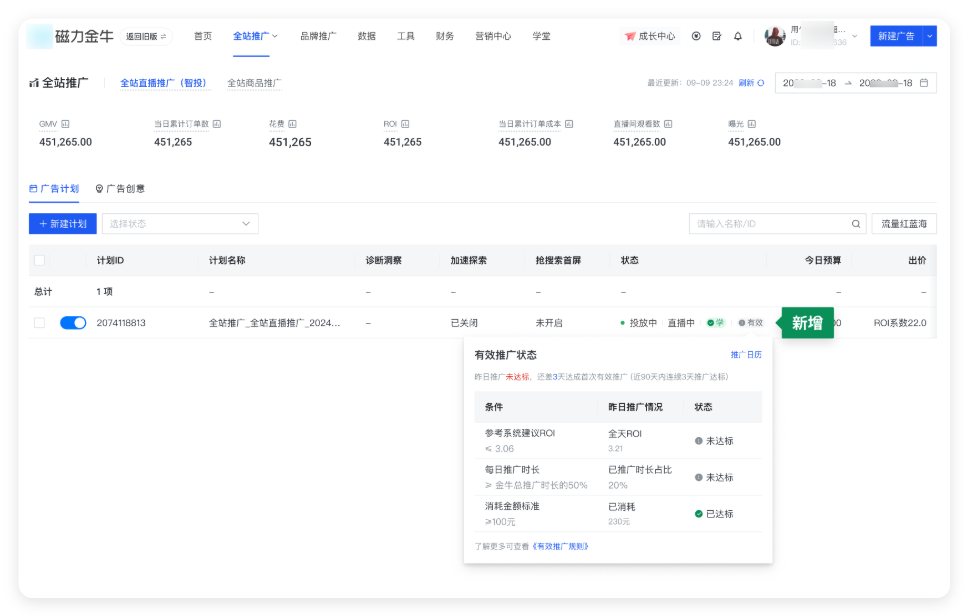Image resolution: width=968 pixels, height=616 pixels.
Task: Expand the 全站推广 navigation chevron
Action: (275, 35)
